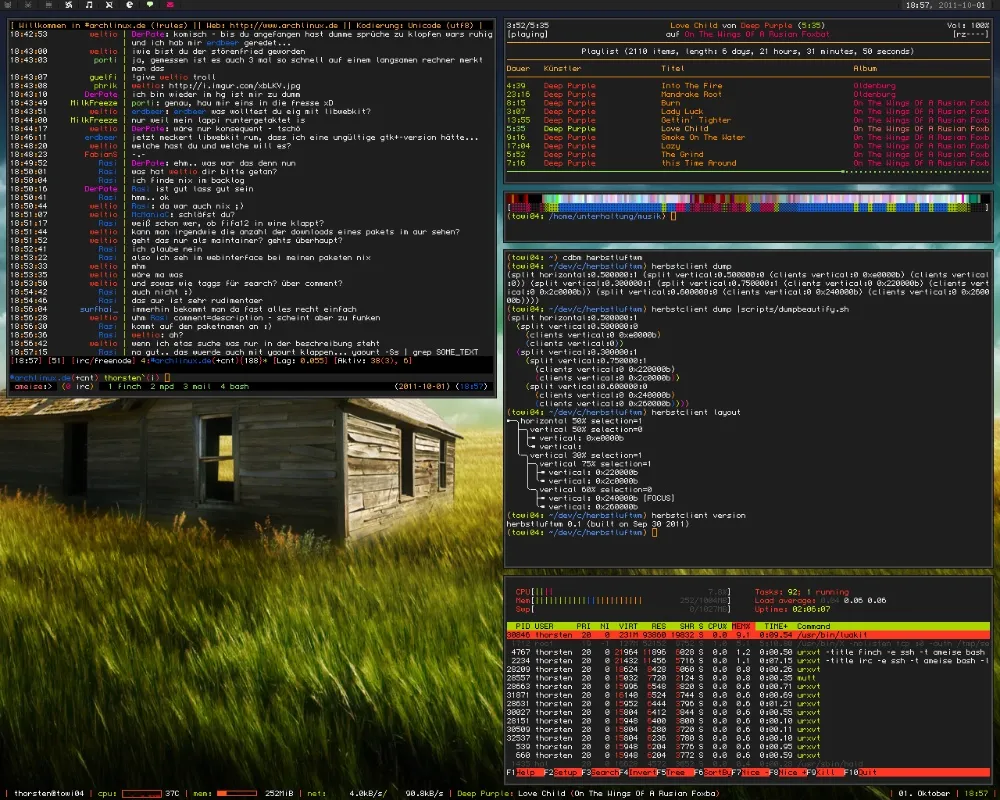Open the music note icon in the system tray
The height and width of the screenshot is (800, 1000).
[x=89, y=5]
